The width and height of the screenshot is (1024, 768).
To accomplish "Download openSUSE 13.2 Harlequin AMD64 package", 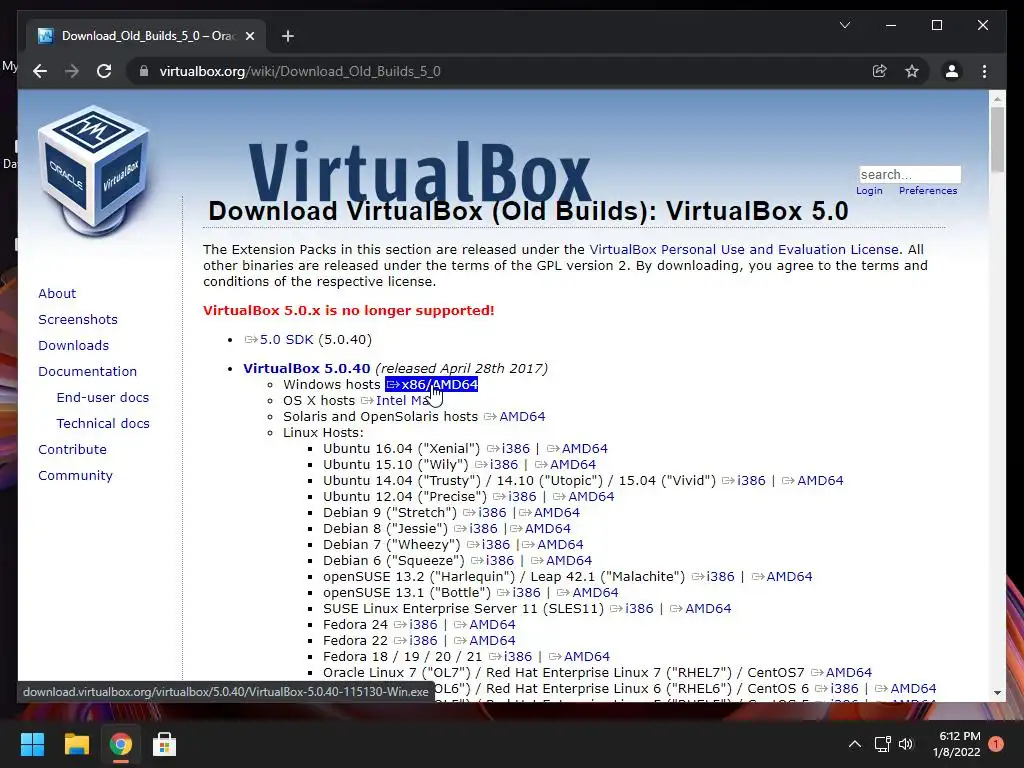I will click(x=782, y=577).
